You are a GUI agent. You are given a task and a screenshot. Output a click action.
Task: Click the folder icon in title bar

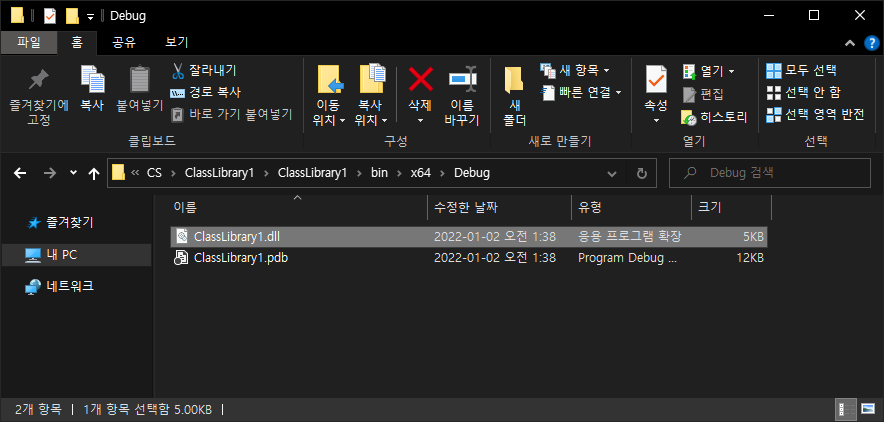point(17,16)
